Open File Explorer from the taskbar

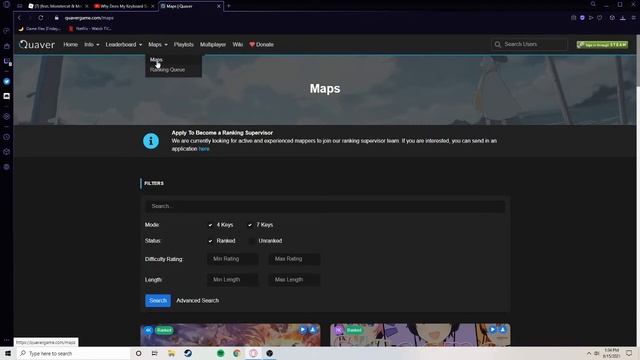coord(171,353)
